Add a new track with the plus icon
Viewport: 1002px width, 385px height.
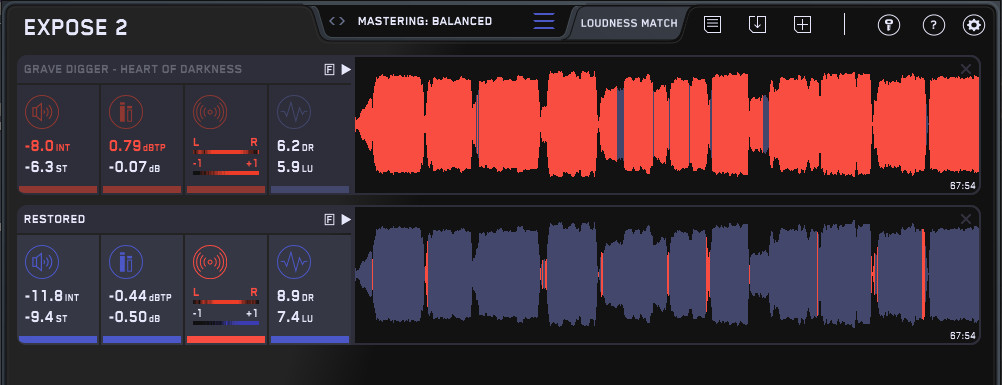[x=803, y=25]
